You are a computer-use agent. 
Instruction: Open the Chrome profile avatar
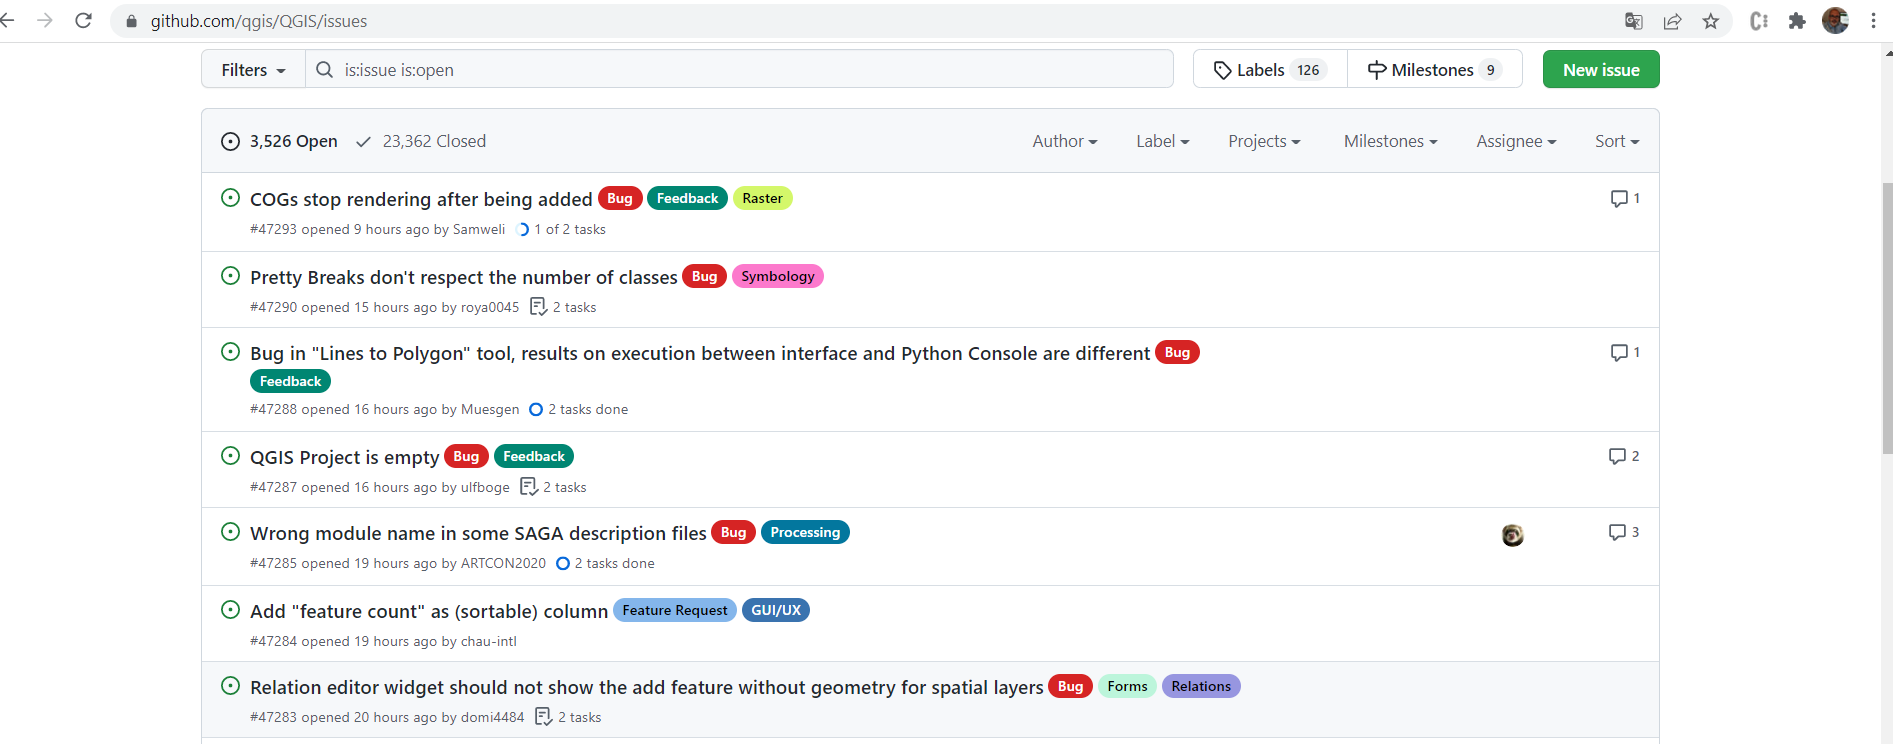tap(1835, 21)
